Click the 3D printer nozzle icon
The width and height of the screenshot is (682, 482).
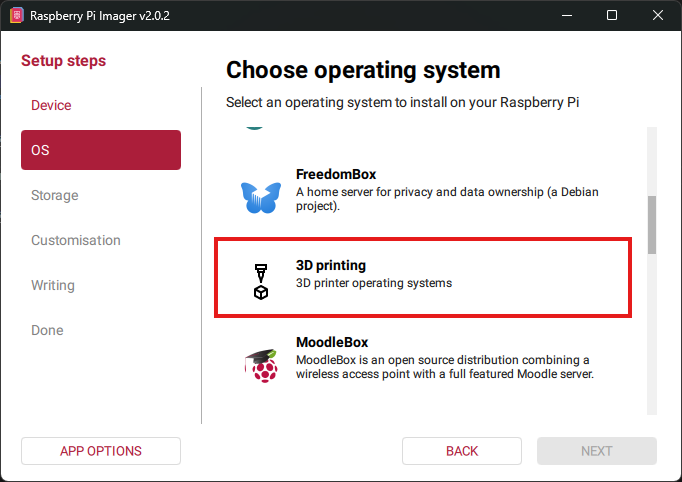(x=261, y=281)
